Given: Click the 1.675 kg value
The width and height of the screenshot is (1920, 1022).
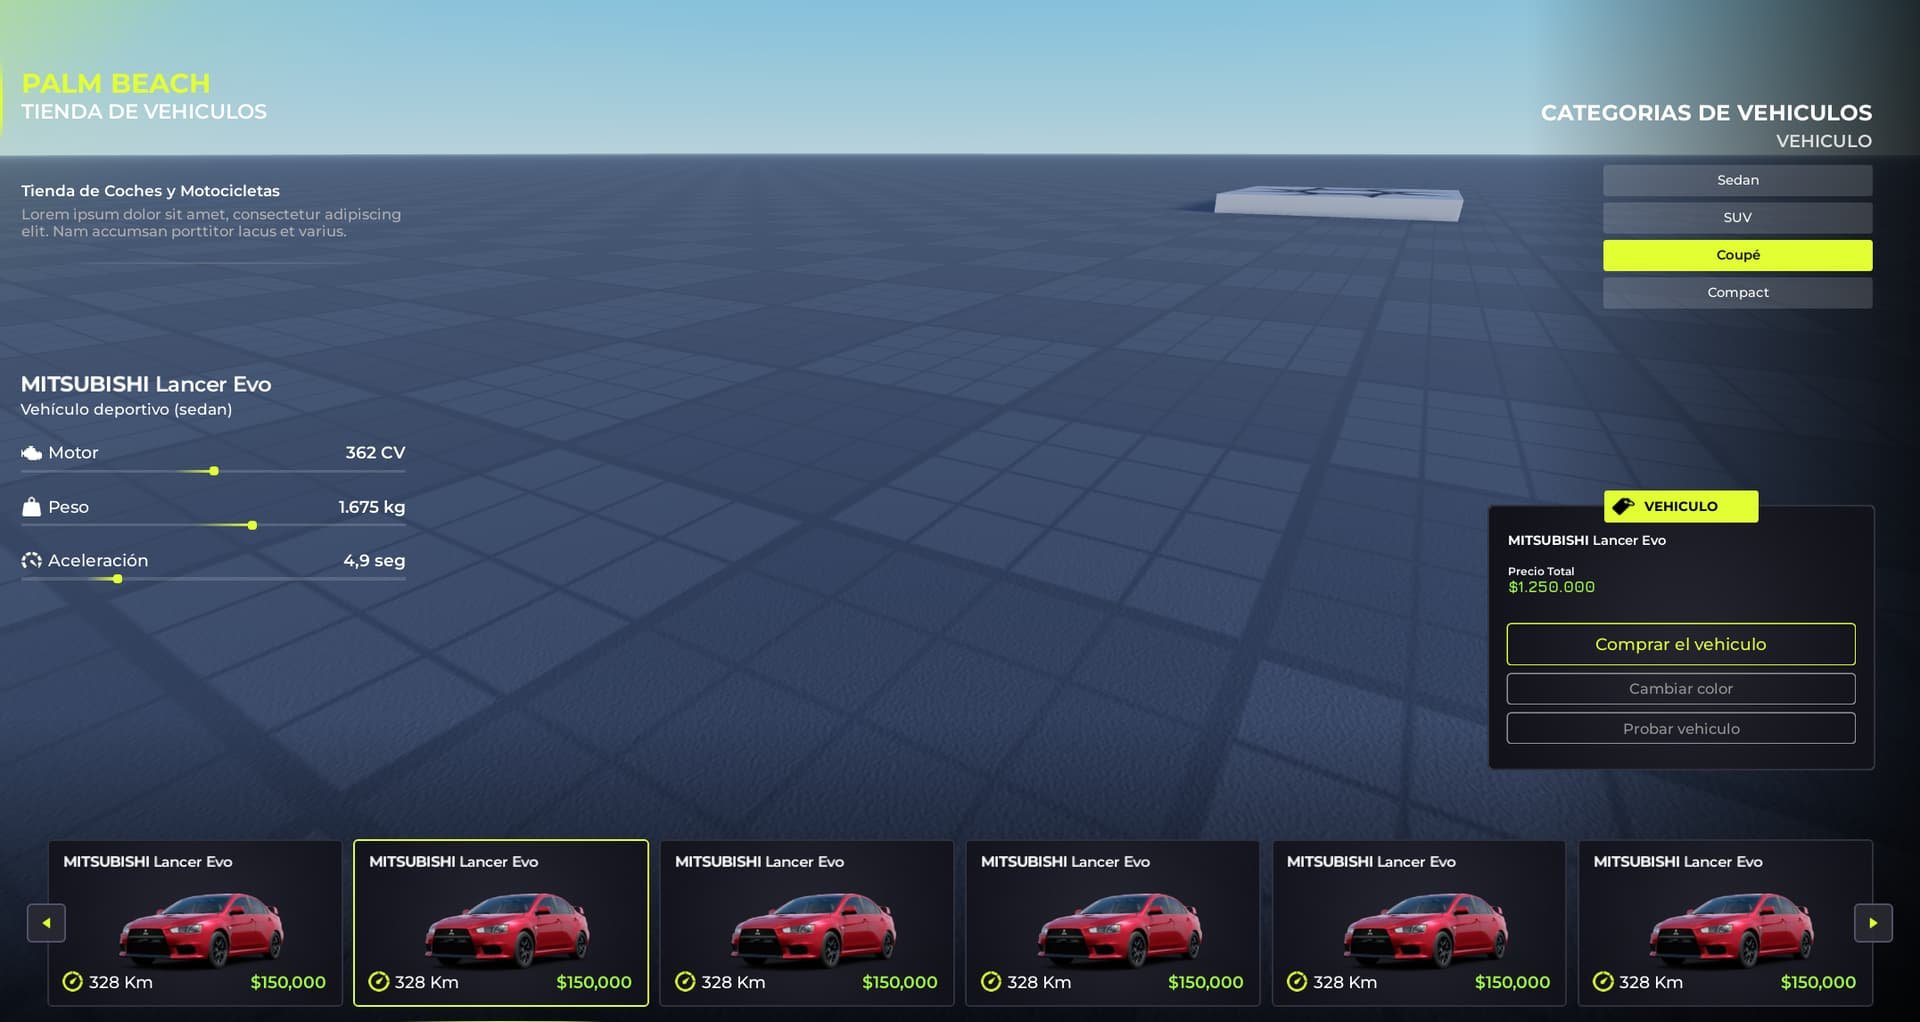Looking at the screenshot, I should click(x=372, y=507).
